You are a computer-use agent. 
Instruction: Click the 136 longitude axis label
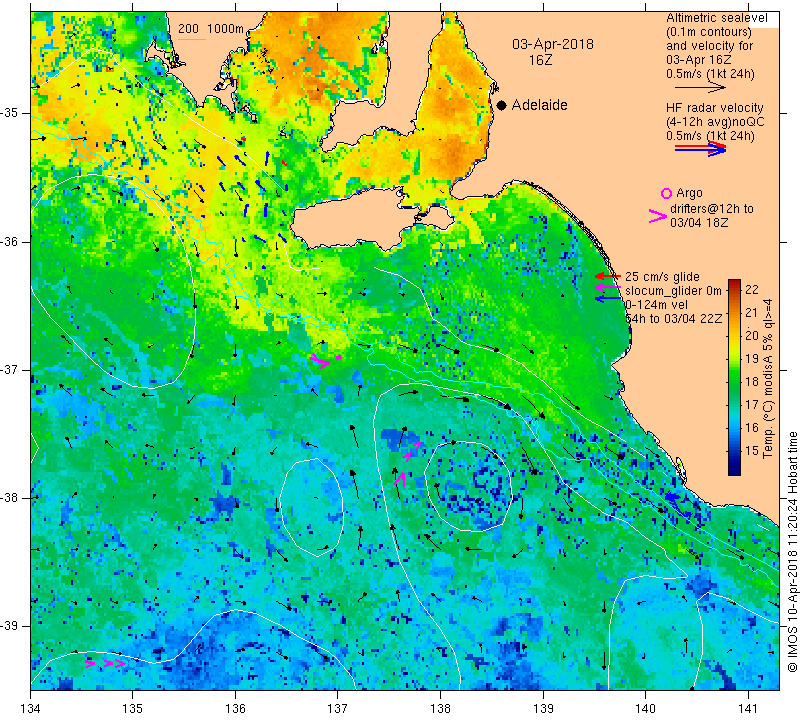pos(235,709)
